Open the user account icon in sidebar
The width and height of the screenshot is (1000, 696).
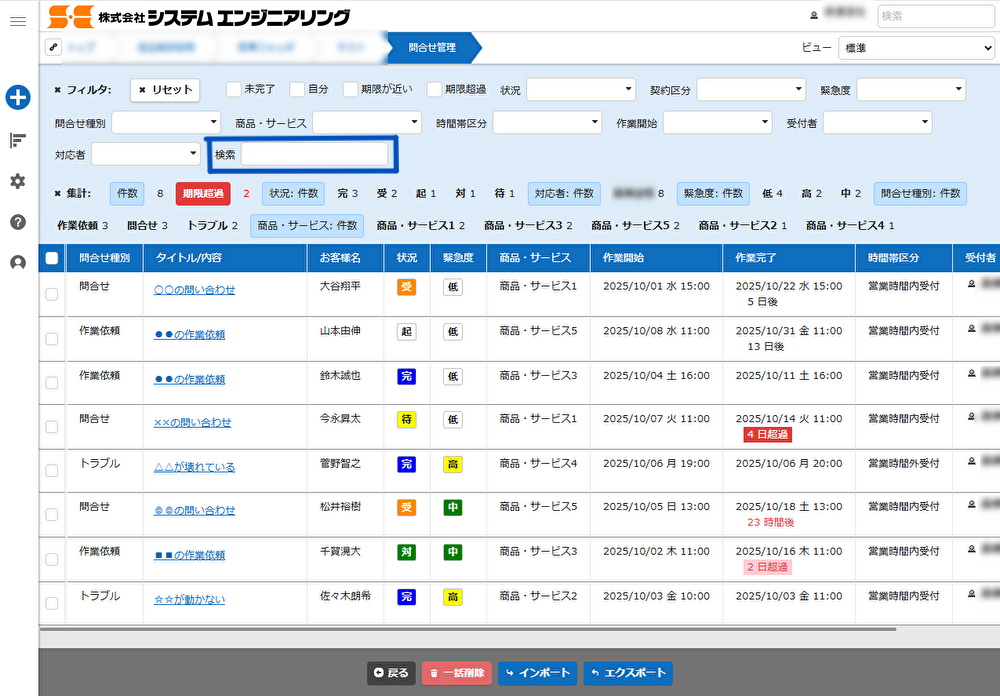[x=18, y=263]
